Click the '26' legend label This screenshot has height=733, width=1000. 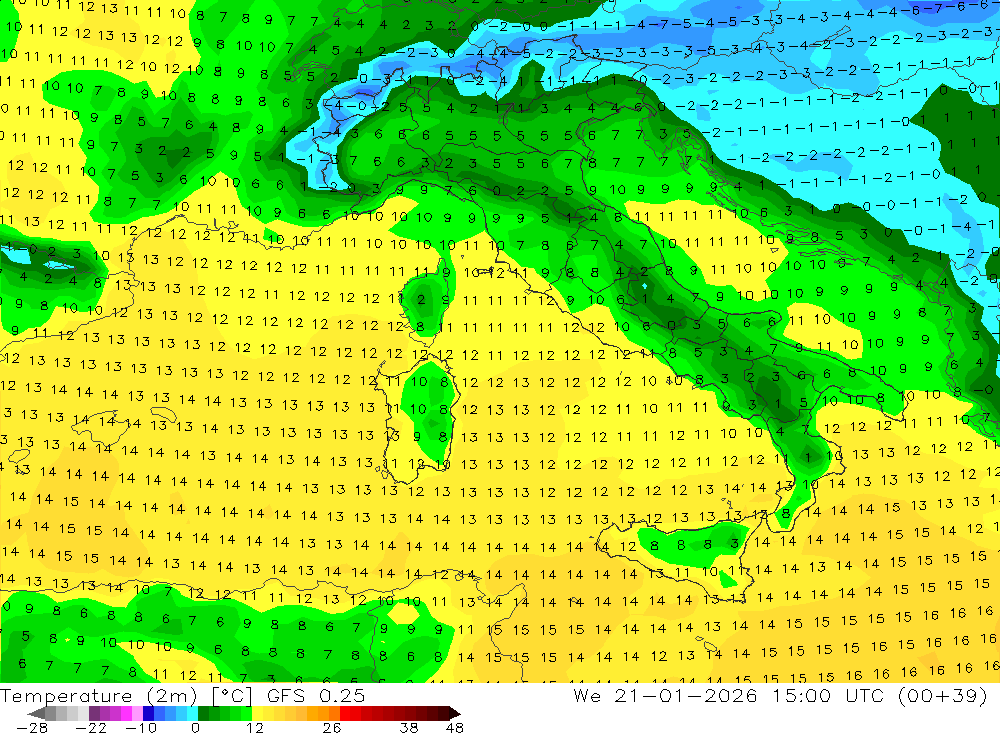click(332, 728)
